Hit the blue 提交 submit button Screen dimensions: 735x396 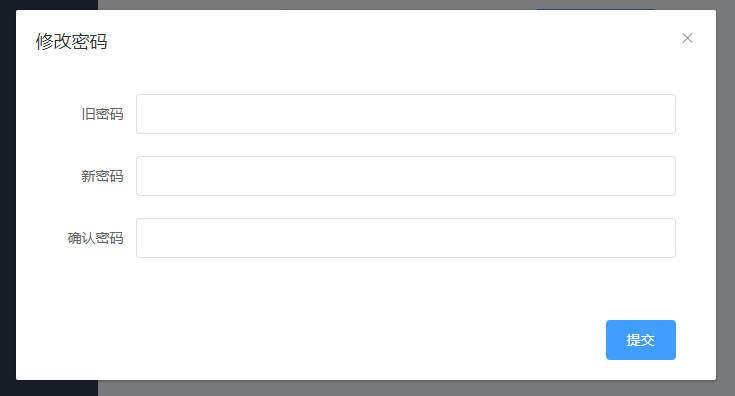click(x=641, y=340)
